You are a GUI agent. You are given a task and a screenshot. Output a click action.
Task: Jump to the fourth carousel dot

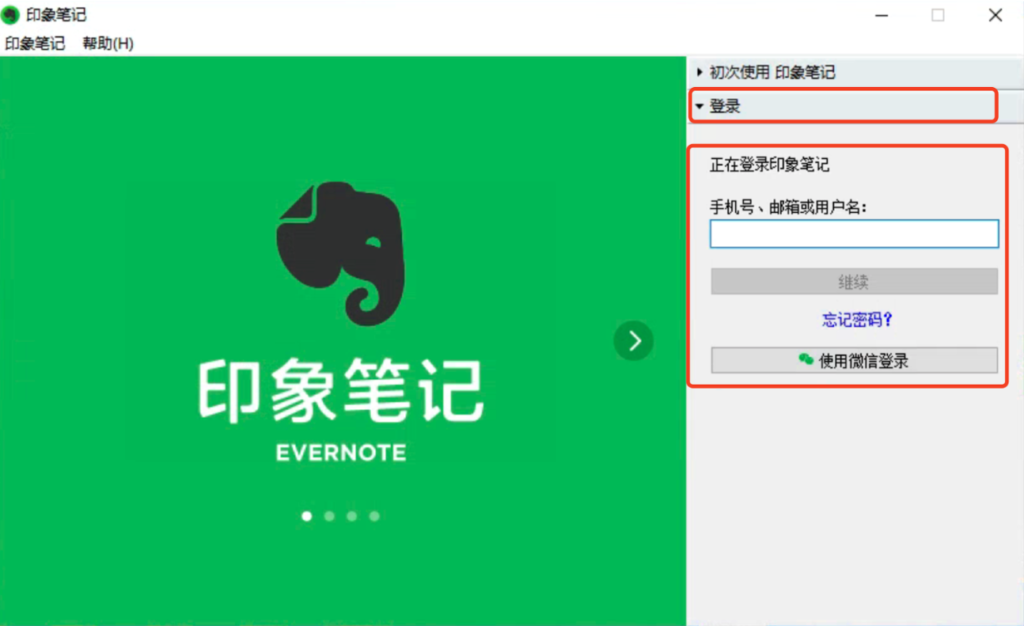(x=374, y=516)
